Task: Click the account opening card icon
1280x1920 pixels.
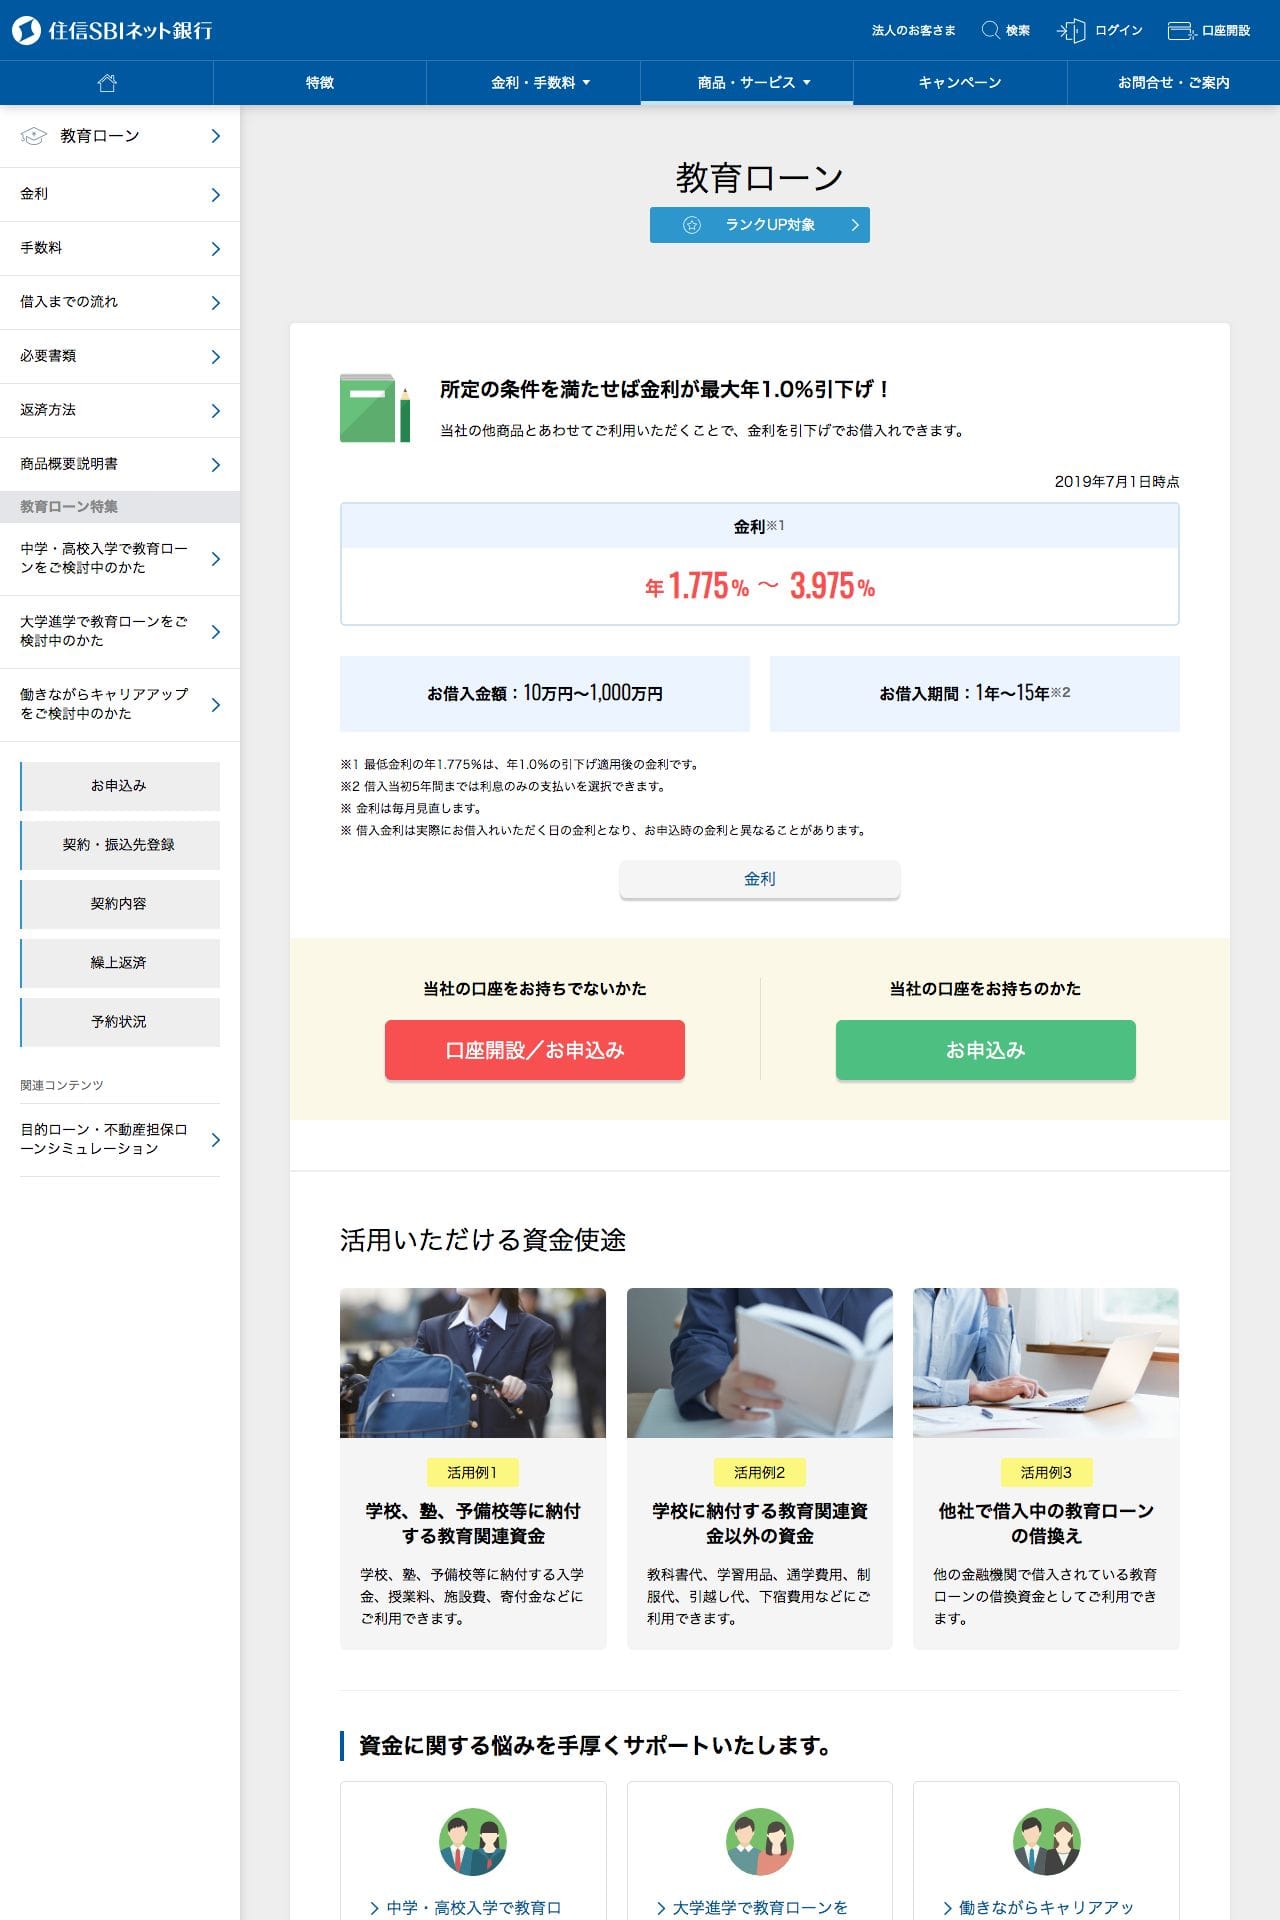Action: (1181, 31)
